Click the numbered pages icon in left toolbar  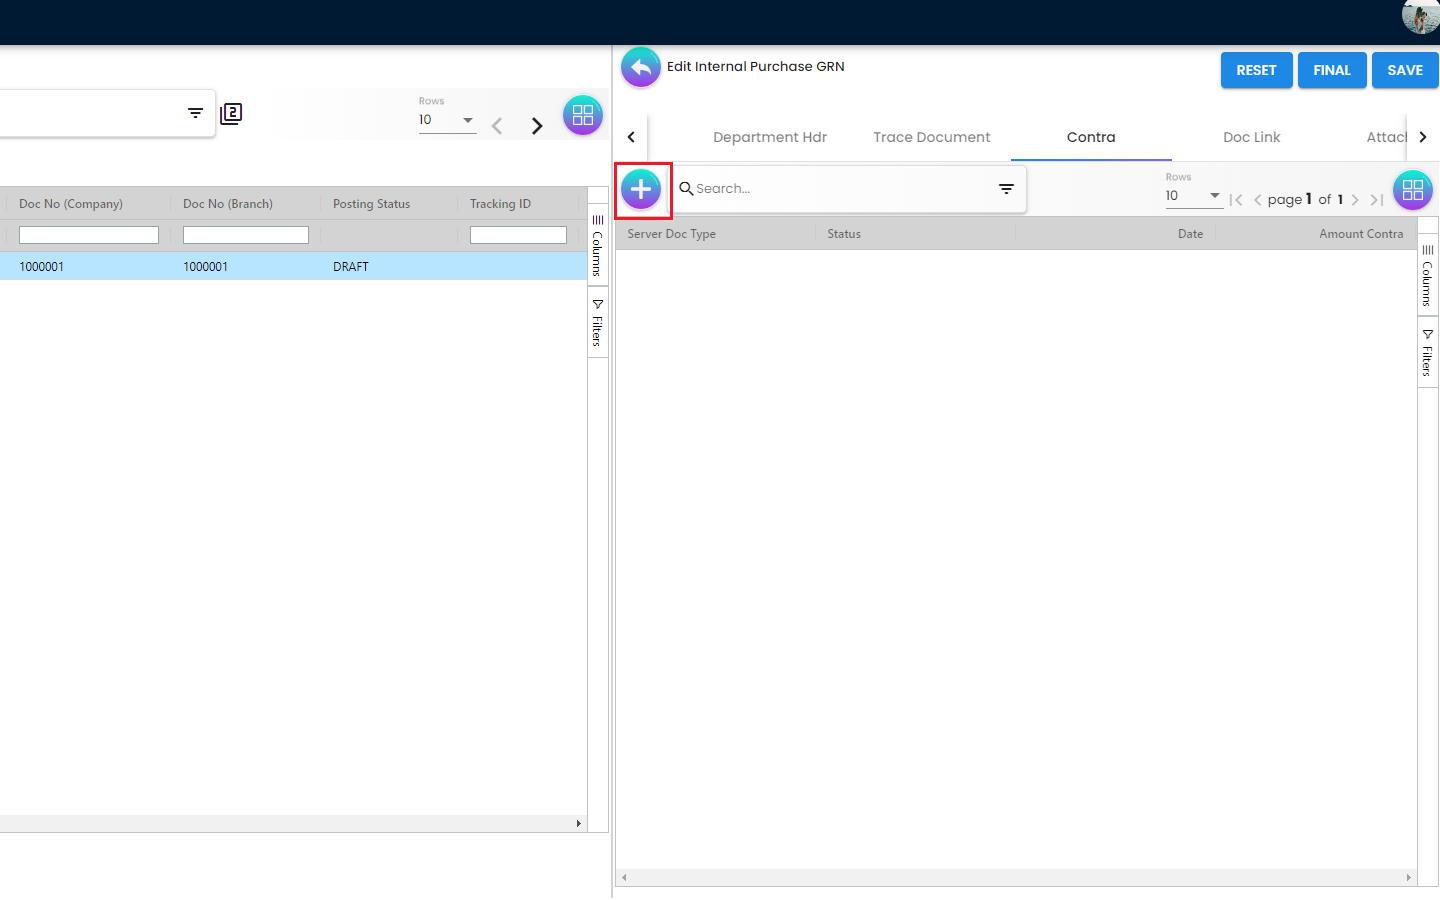point(231,113)
